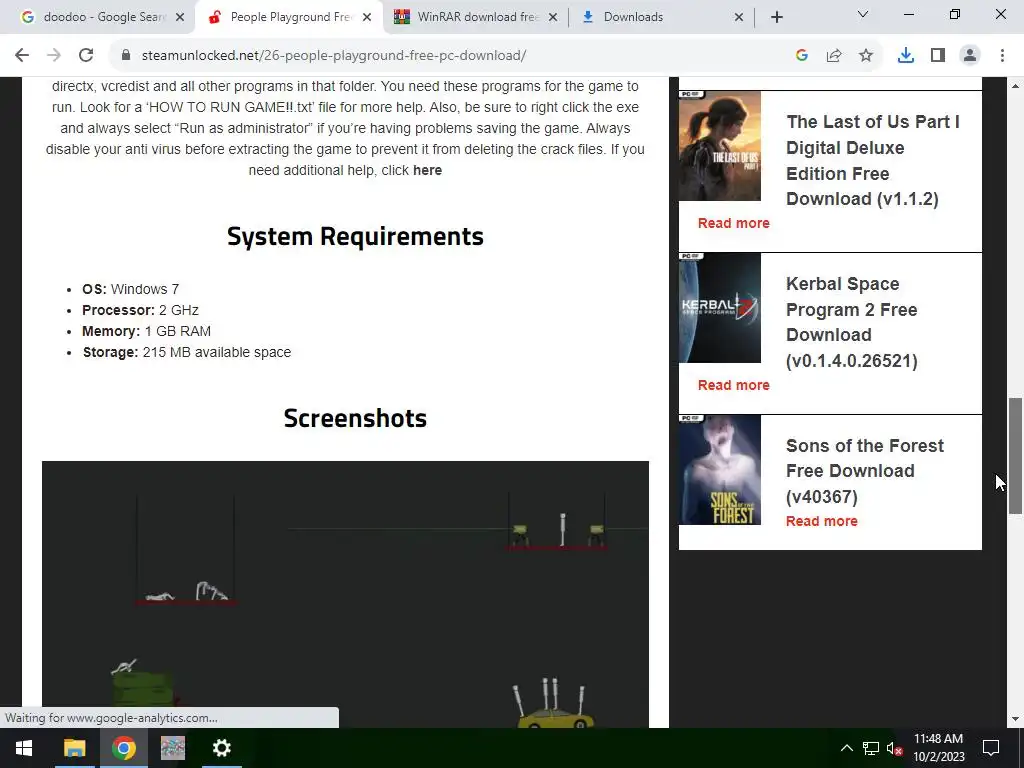
Task: Open Kerbal Space Program 2 title link
Action: [x=852, y=322]
